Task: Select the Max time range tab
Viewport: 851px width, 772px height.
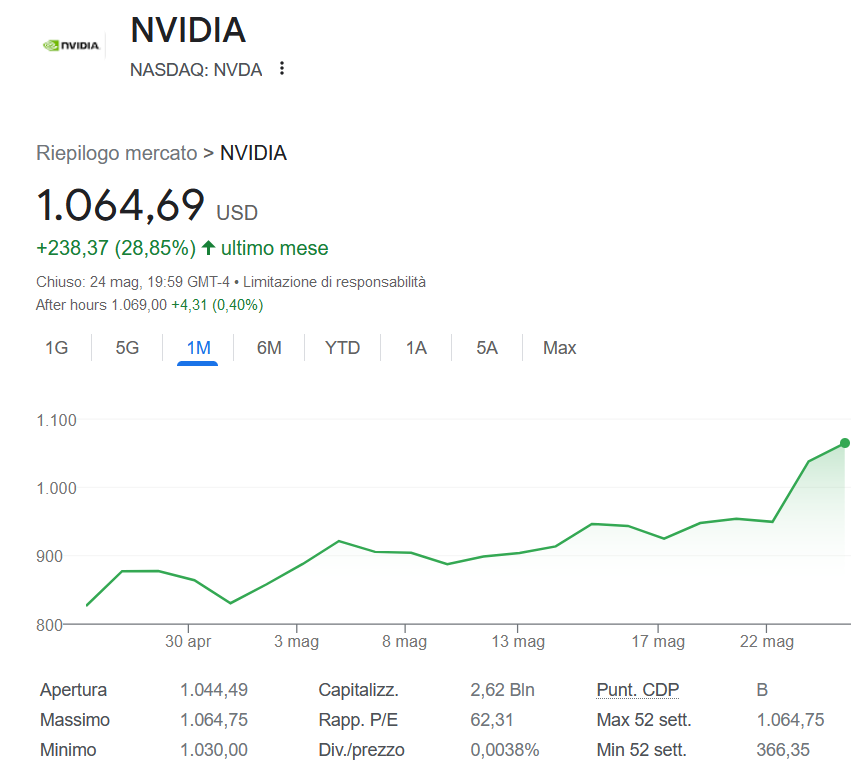Action: pyautogui.click(x=559, y=348)
